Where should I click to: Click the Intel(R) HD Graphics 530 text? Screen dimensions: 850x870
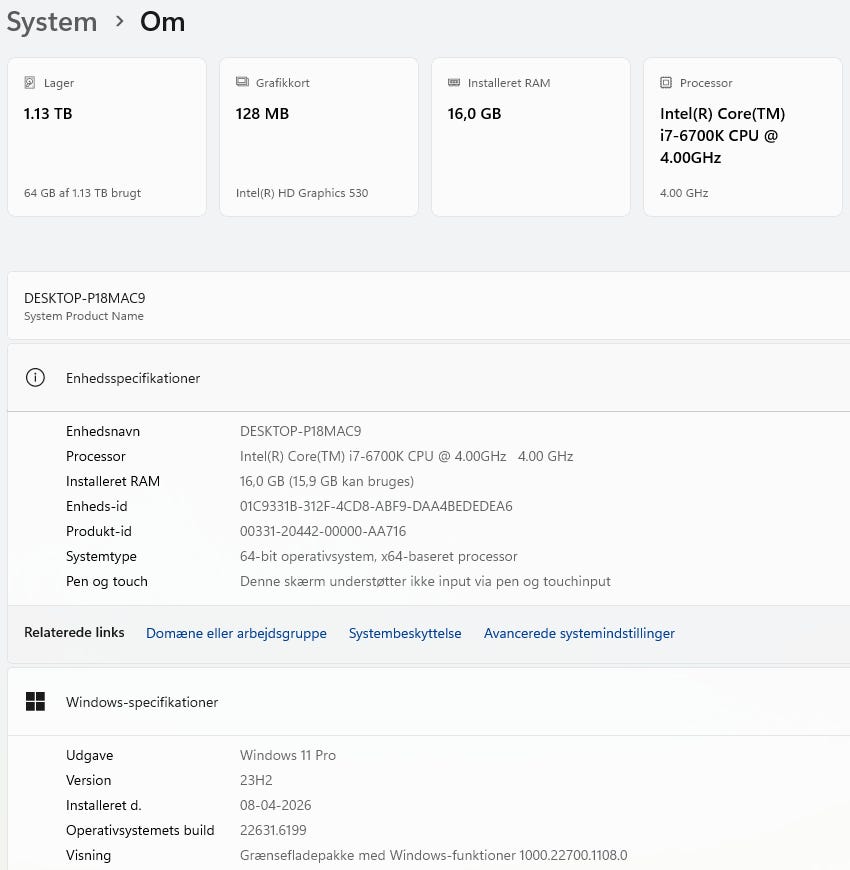pyautogui.click(x=302, y=193)
